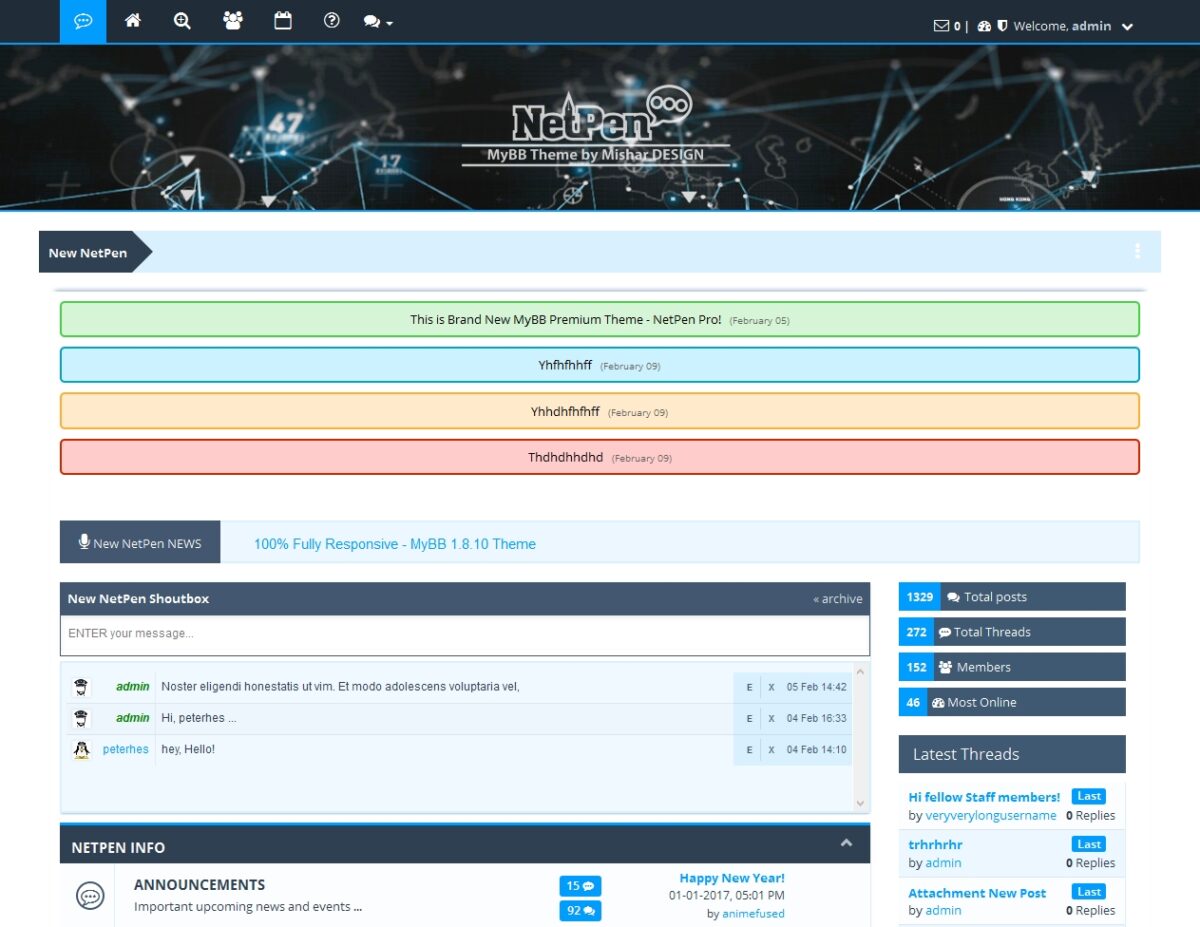
Task: Open the Happy New Year! thread
Action: pyautogui.click(x=732, y=877)
